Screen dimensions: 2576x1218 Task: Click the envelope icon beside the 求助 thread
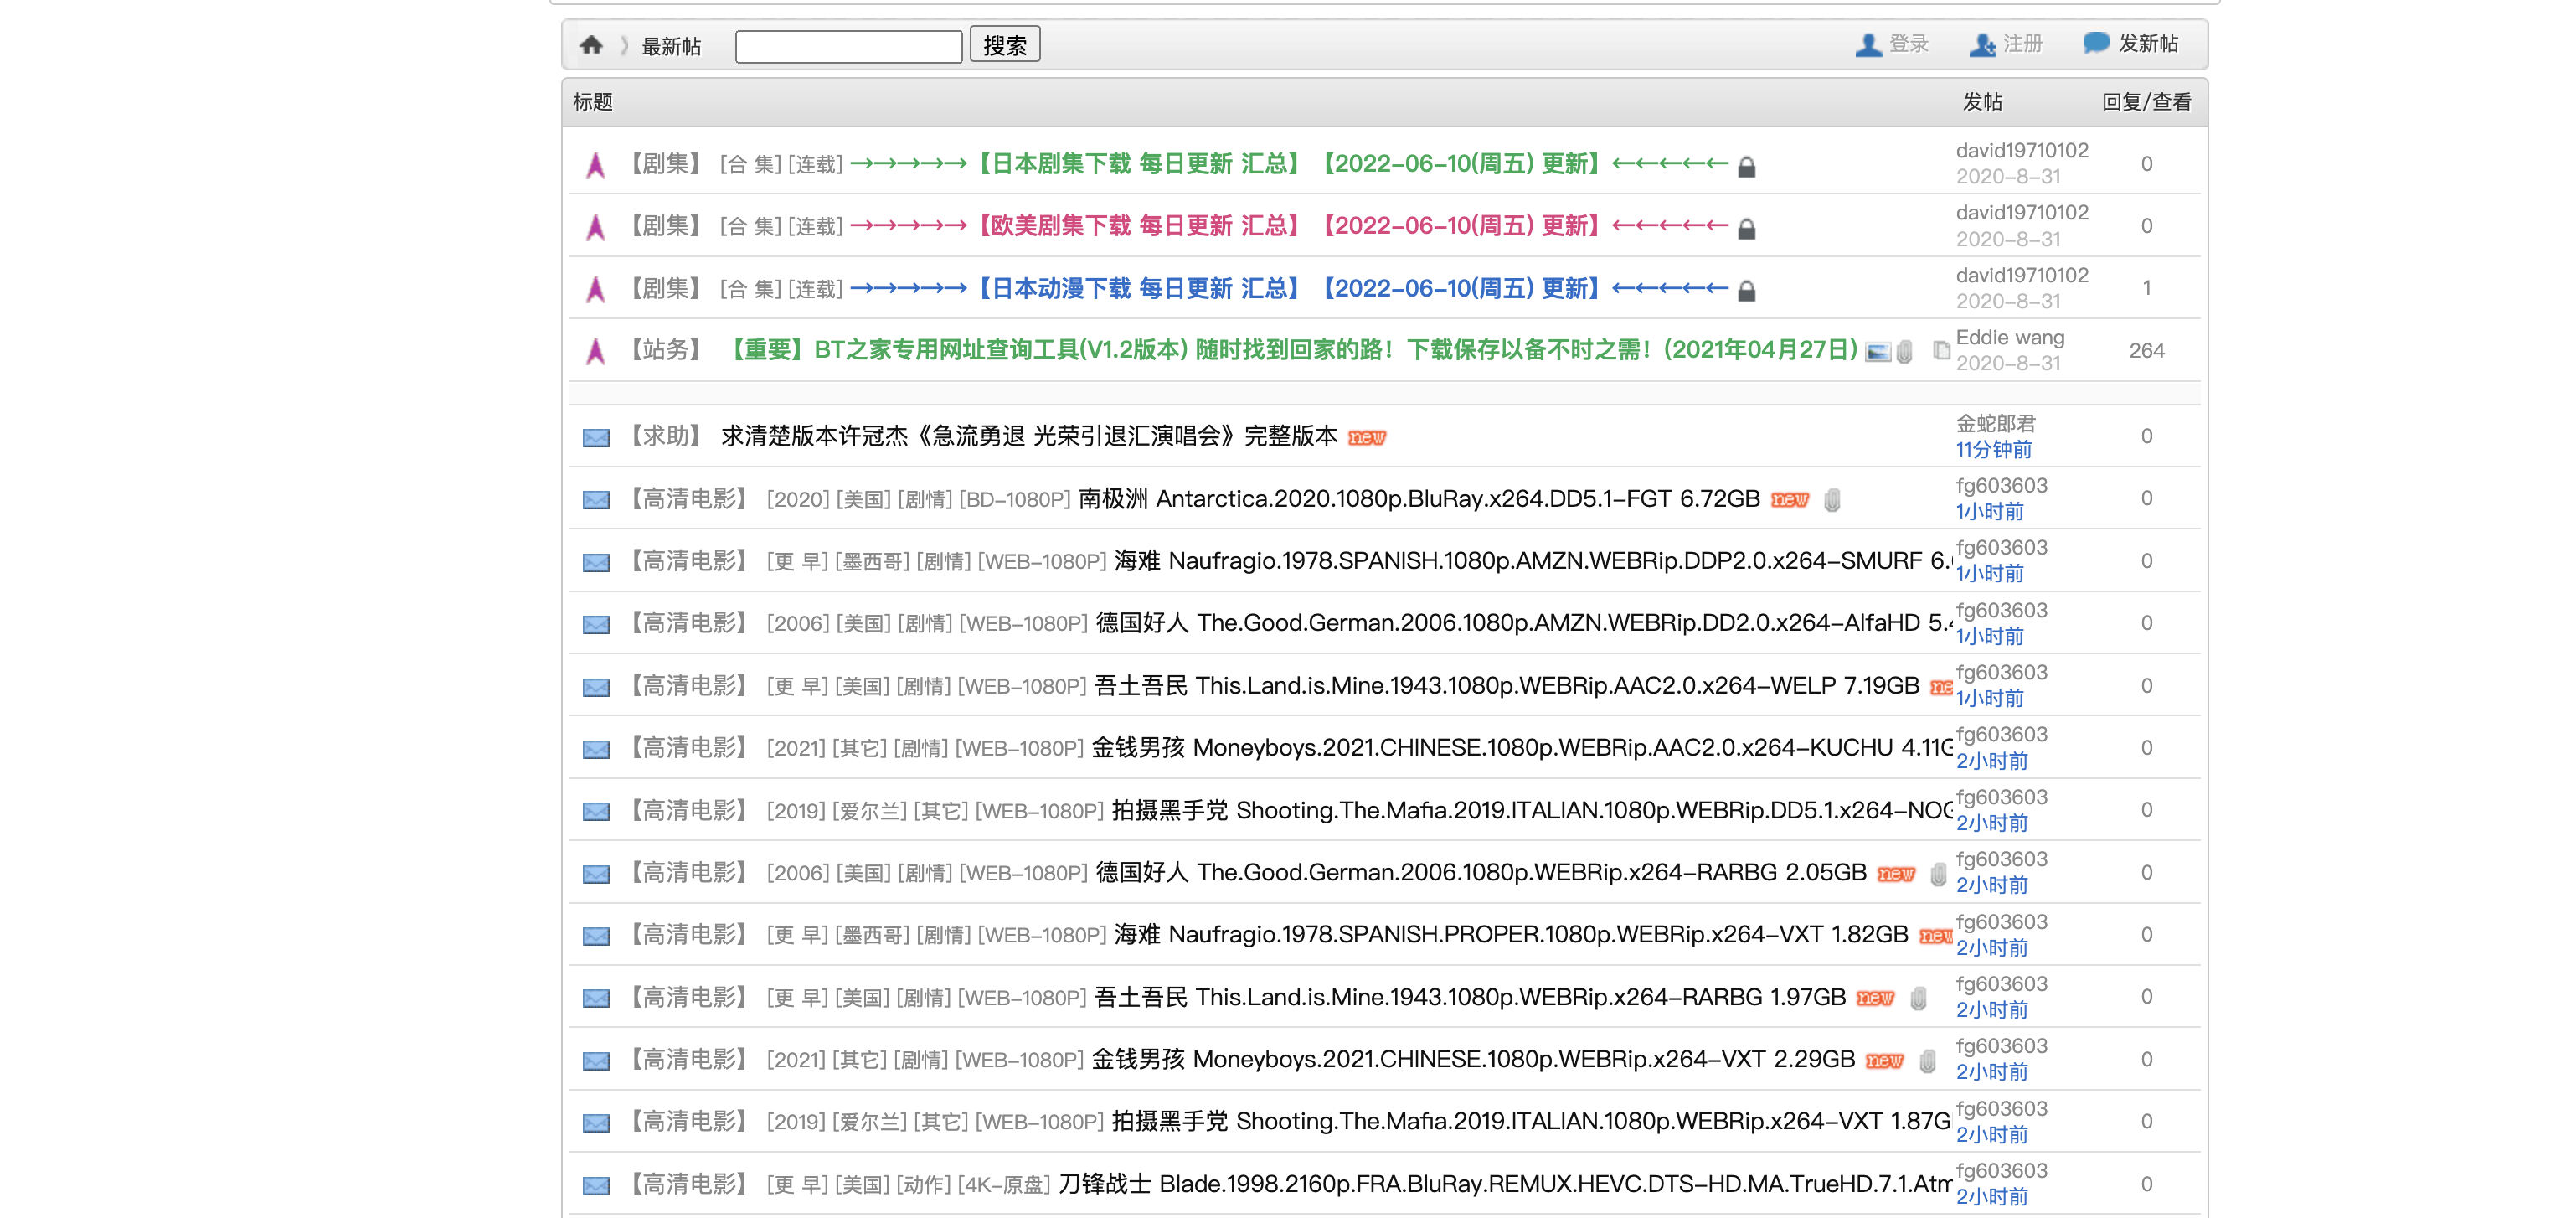[x=596, y=438]
